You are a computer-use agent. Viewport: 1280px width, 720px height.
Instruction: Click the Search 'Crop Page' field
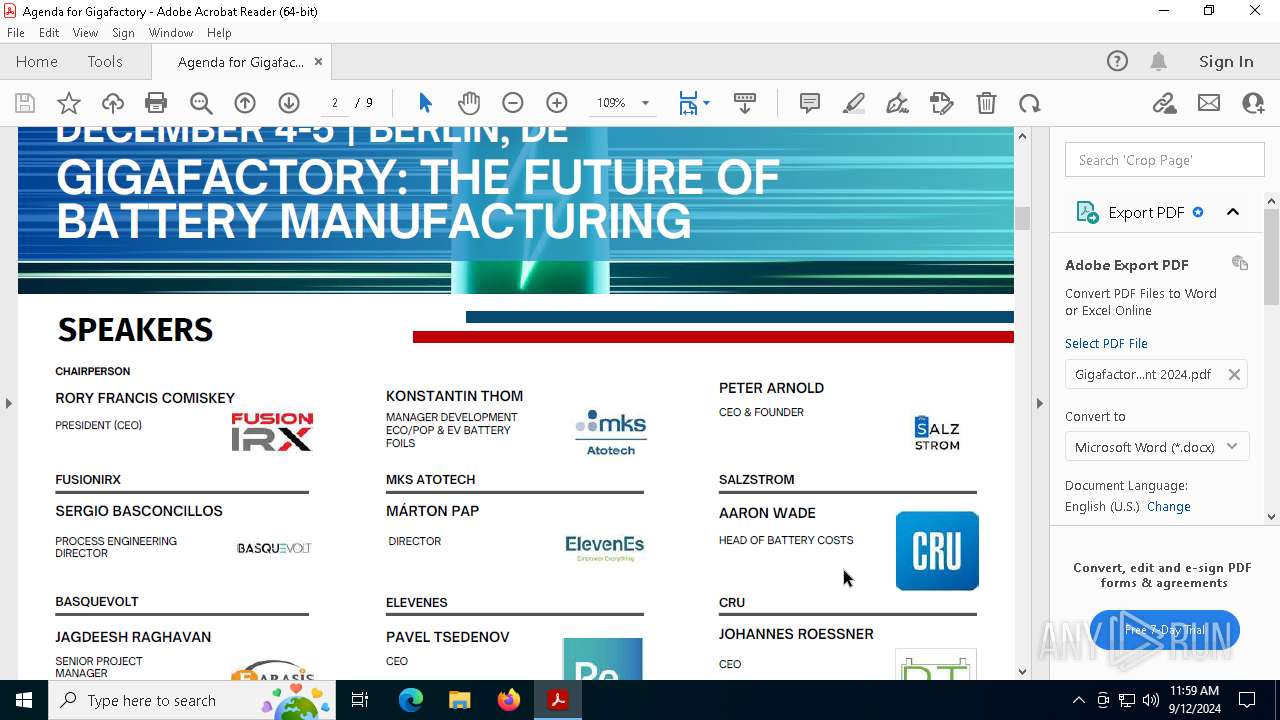1165,160
